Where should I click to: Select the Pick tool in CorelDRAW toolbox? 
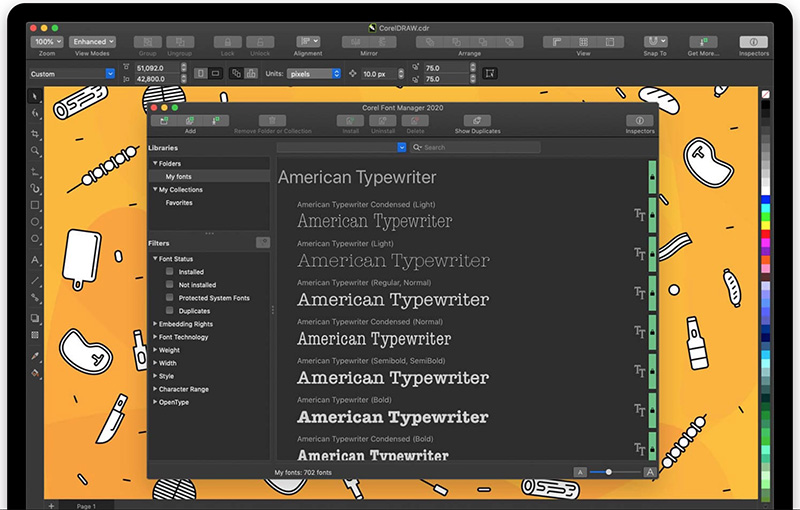click(35, 96)
